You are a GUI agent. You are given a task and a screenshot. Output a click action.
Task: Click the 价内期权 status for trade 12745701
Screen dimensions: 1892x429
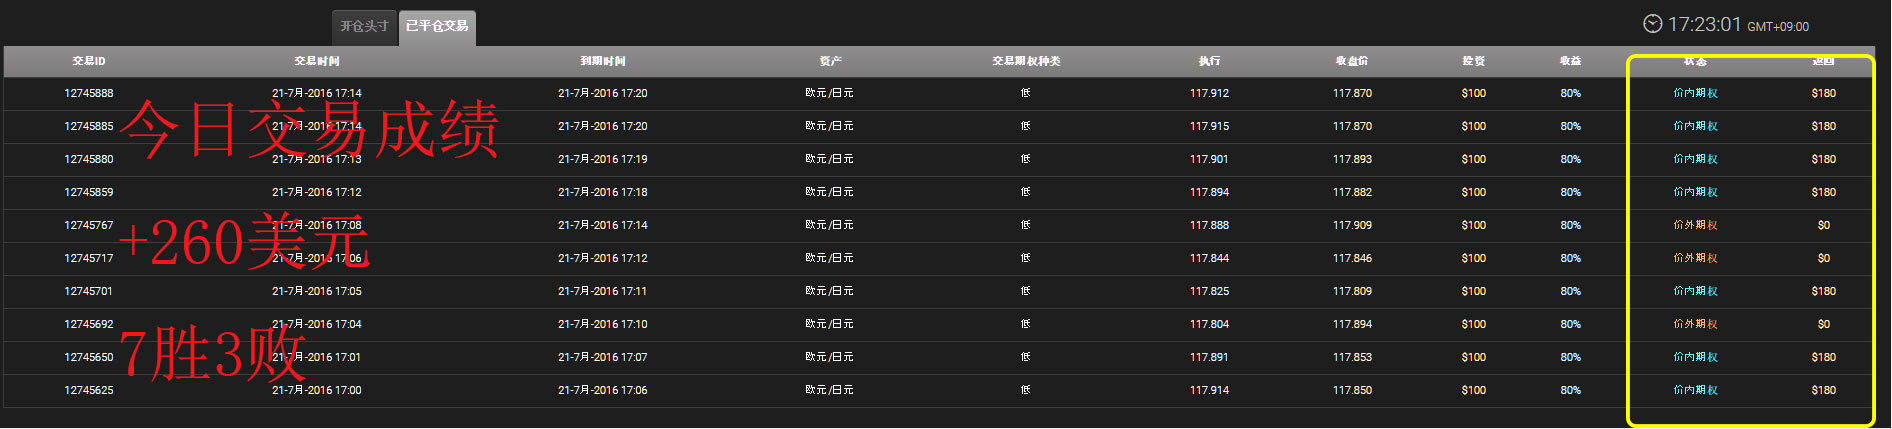pos(1696,291)
